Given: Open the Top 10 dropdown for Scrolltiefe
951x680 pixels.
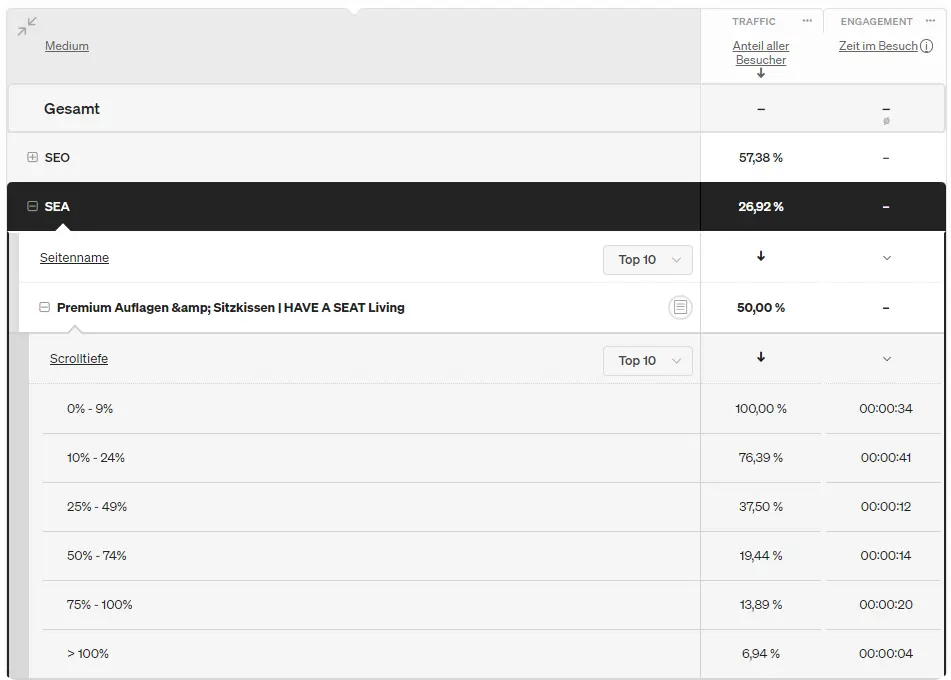Looking at the screenshot, I should click(647, 361).
